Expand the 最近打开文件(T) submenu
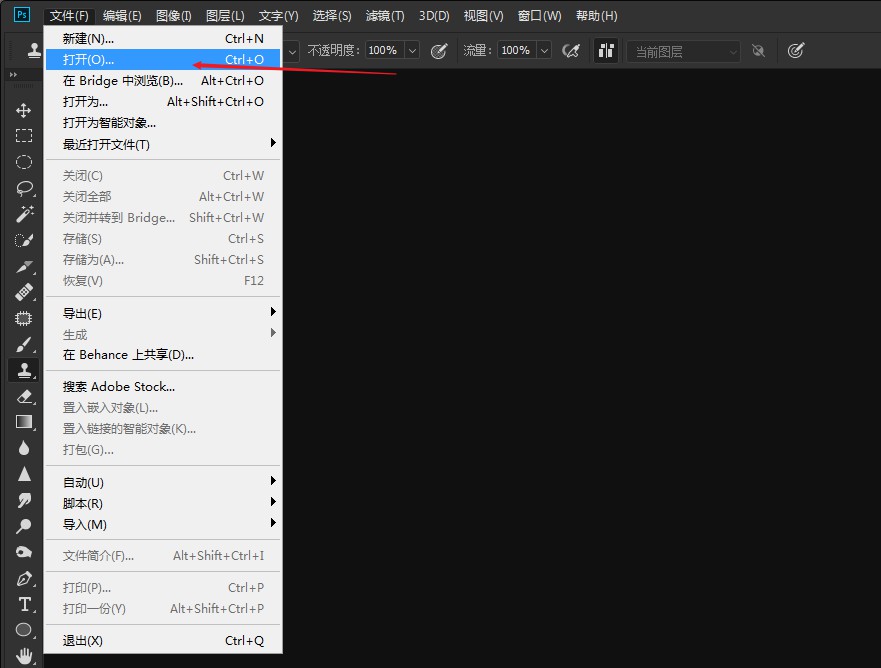This screenshot has width=881, height=668. tap(163, 144)
